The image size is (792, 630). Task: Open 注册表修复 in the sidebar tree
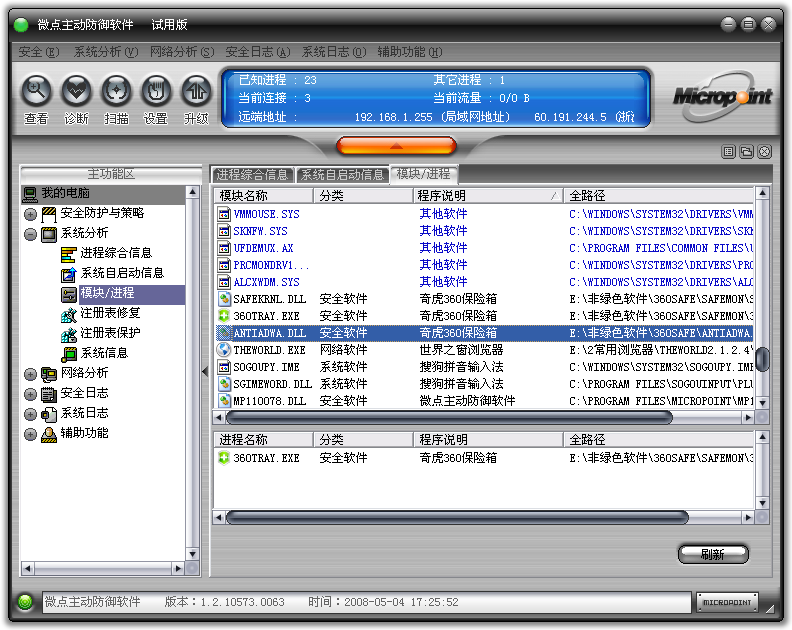pos(110,313)
